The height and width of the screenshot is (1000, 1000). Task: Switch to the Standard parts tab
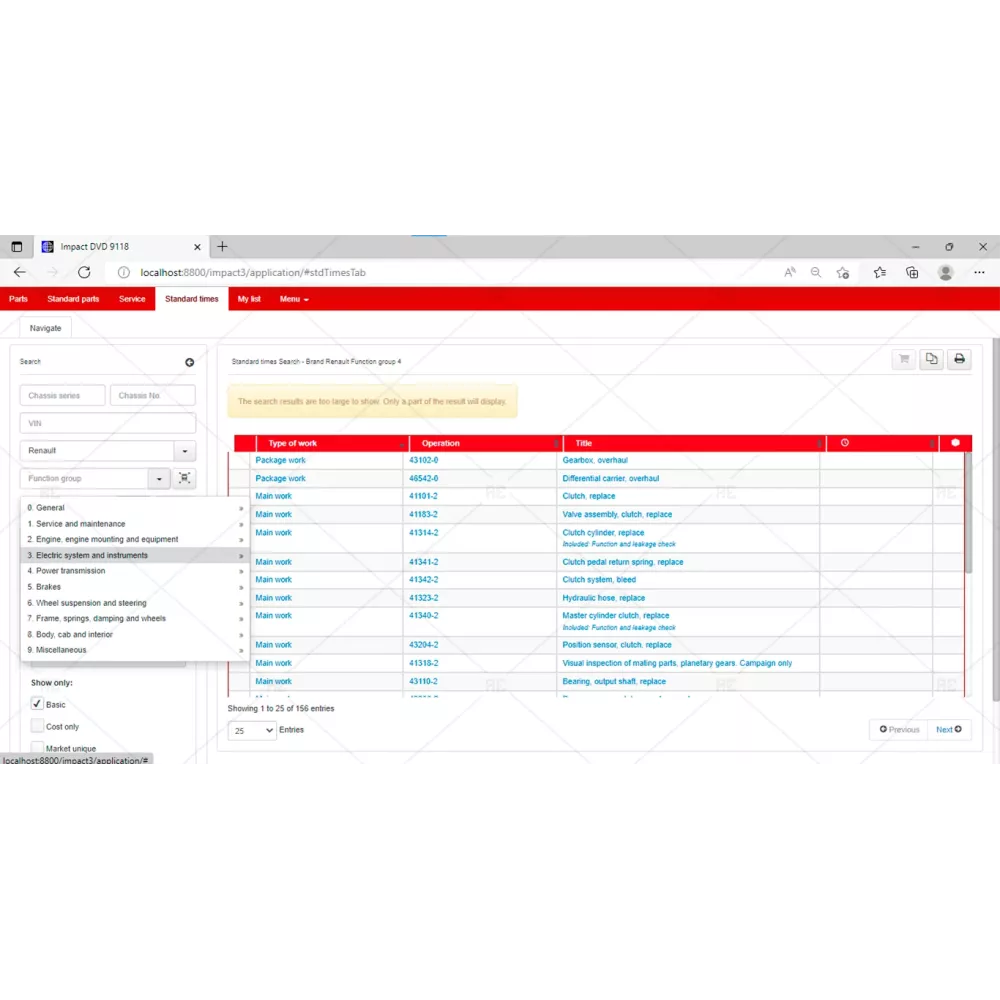tap(73, 299)
